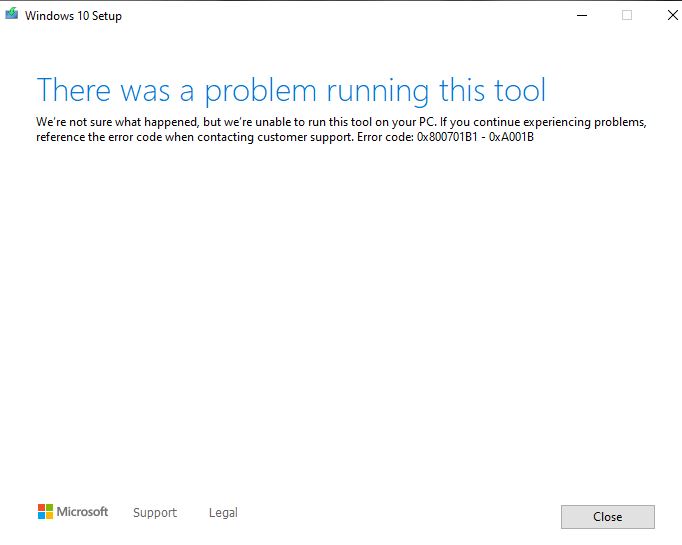Click the empty footer space left of Close
This screenshot has width=682, height=545.
(x=400, y=515)
